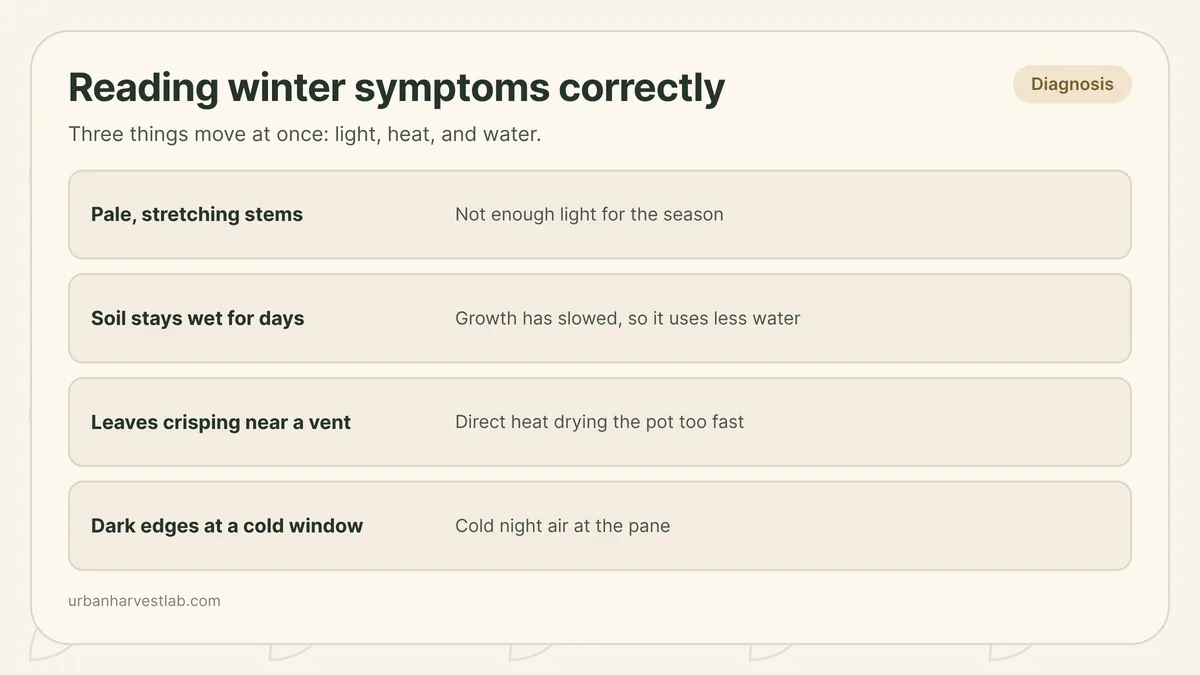Click the rightmost leaf outline decoration

click(x=1010, y=651)
